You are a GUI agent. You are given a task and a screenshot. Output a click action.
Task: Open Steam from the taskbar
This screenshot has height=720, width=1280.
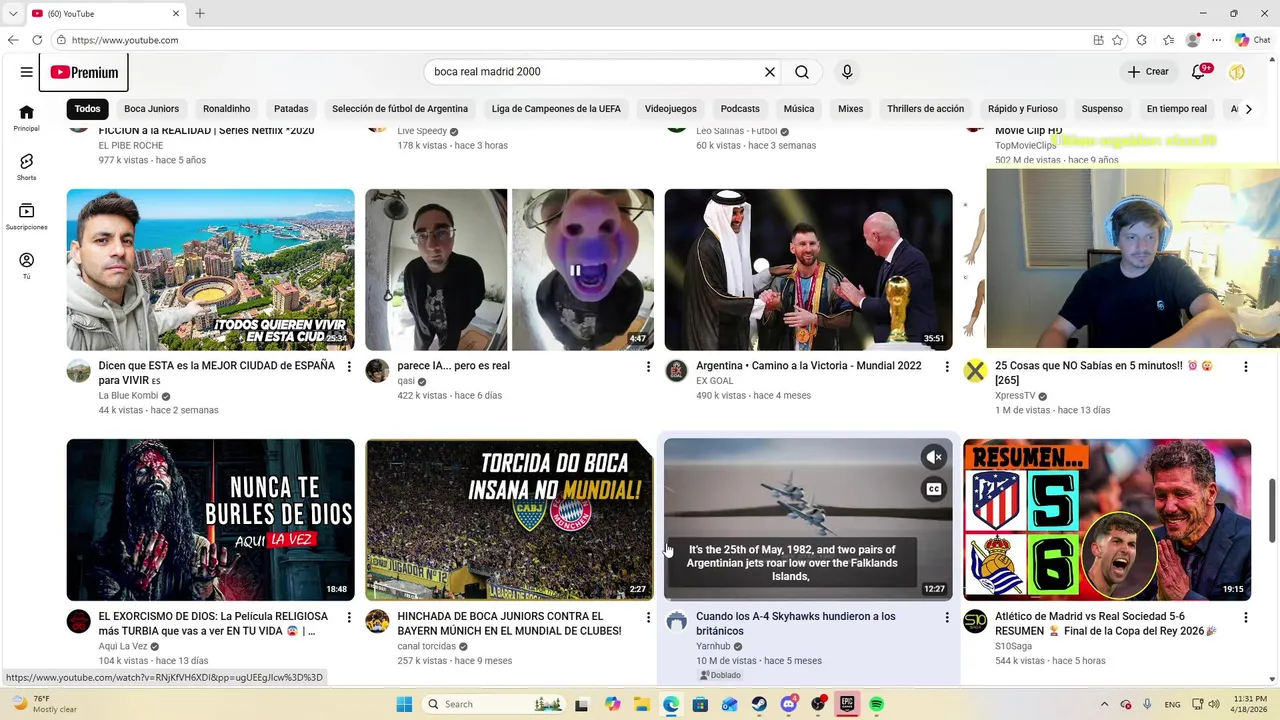(759, 704)
